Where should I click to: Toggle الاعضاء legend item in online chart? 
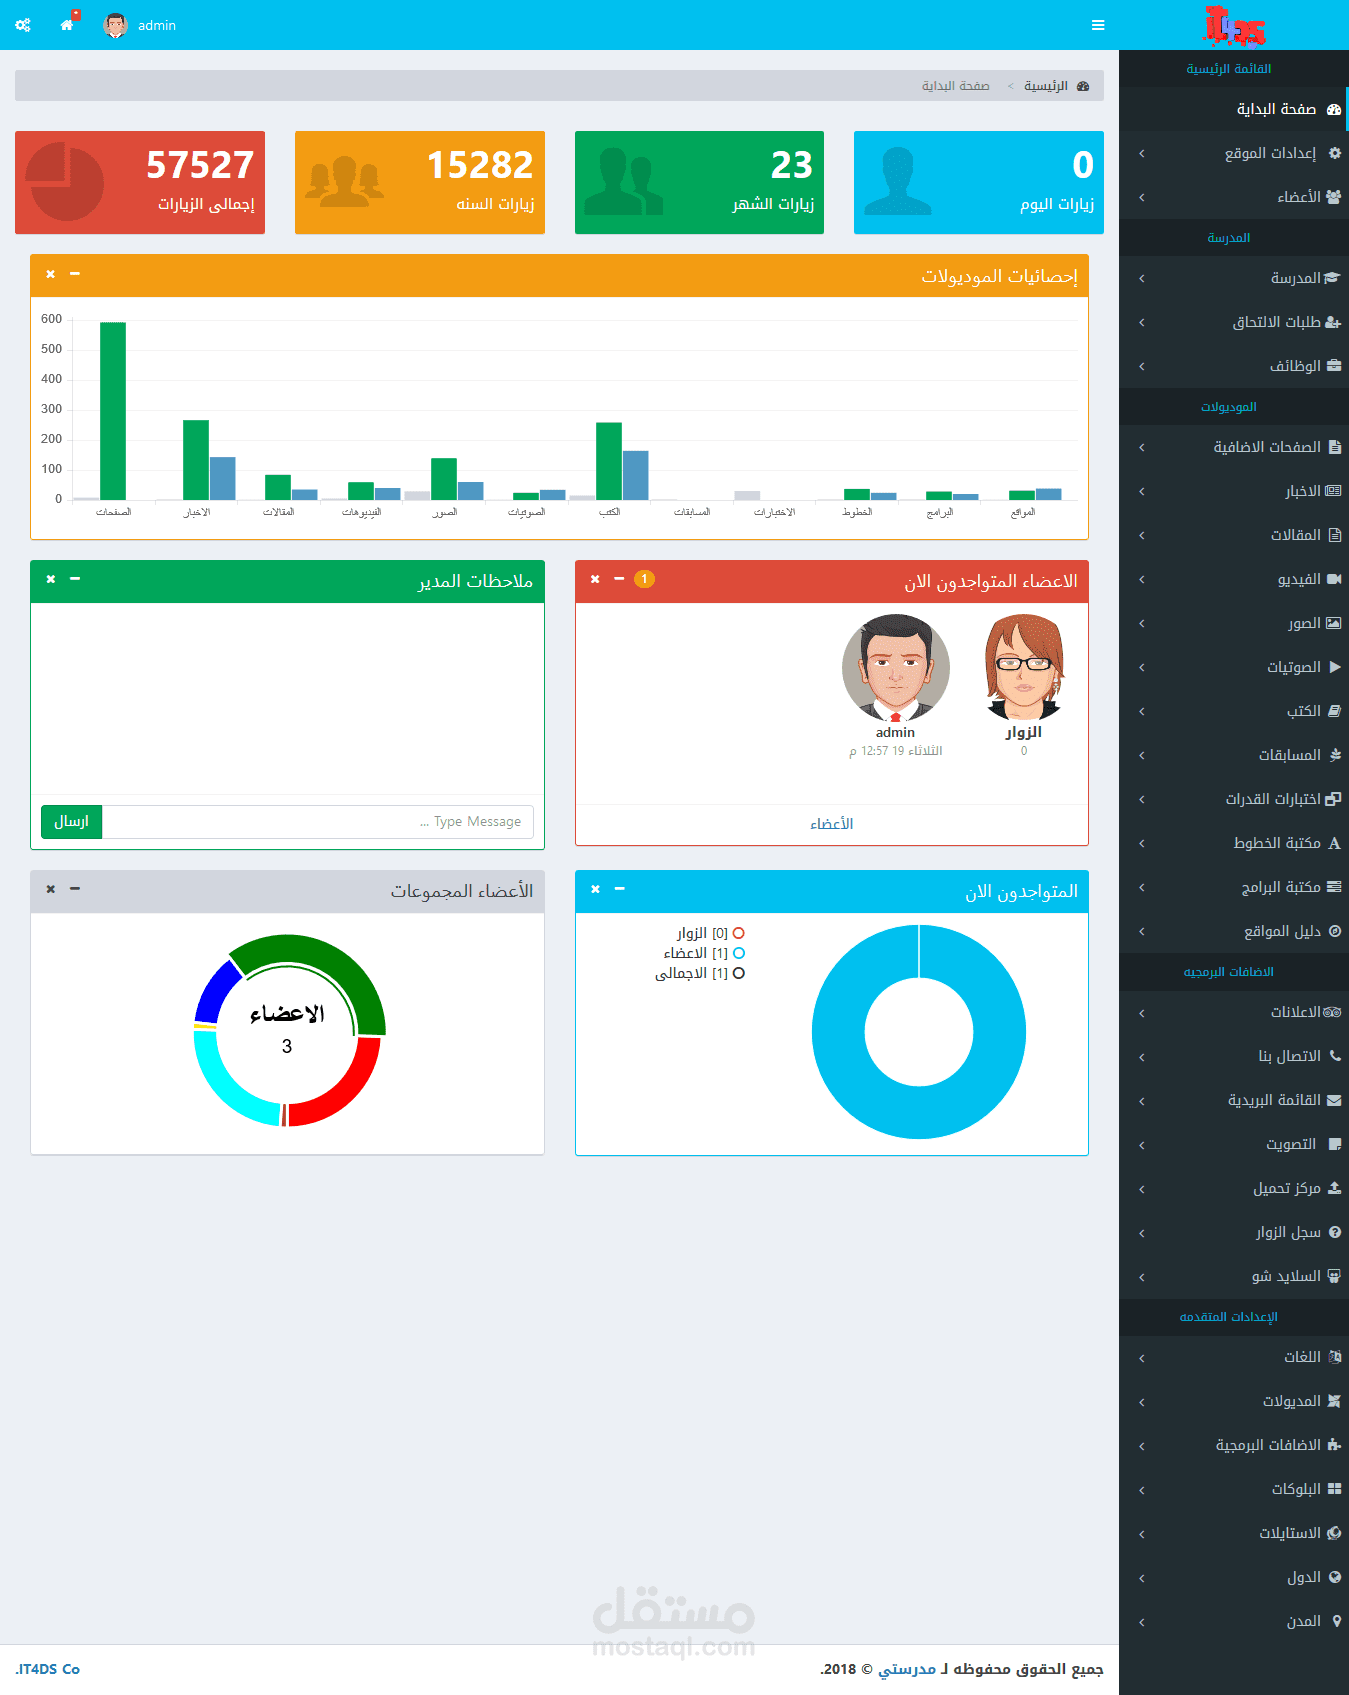(x=704, y=953)
